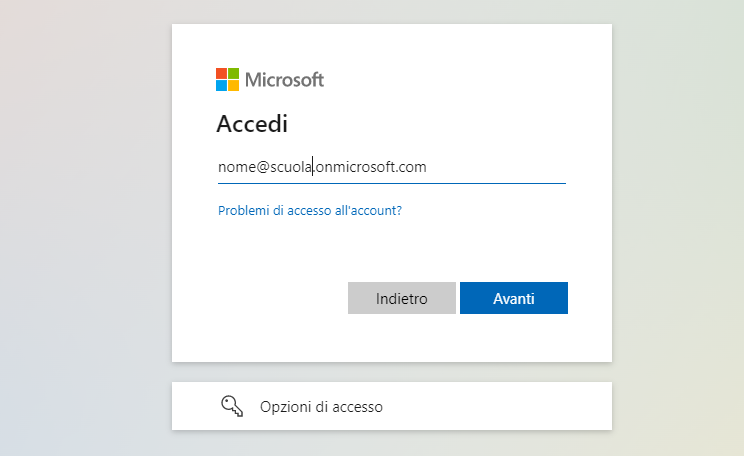This screenshot has width=744, height=456.
Task: Focus the email address input field
Action: [x=392, y=167]
